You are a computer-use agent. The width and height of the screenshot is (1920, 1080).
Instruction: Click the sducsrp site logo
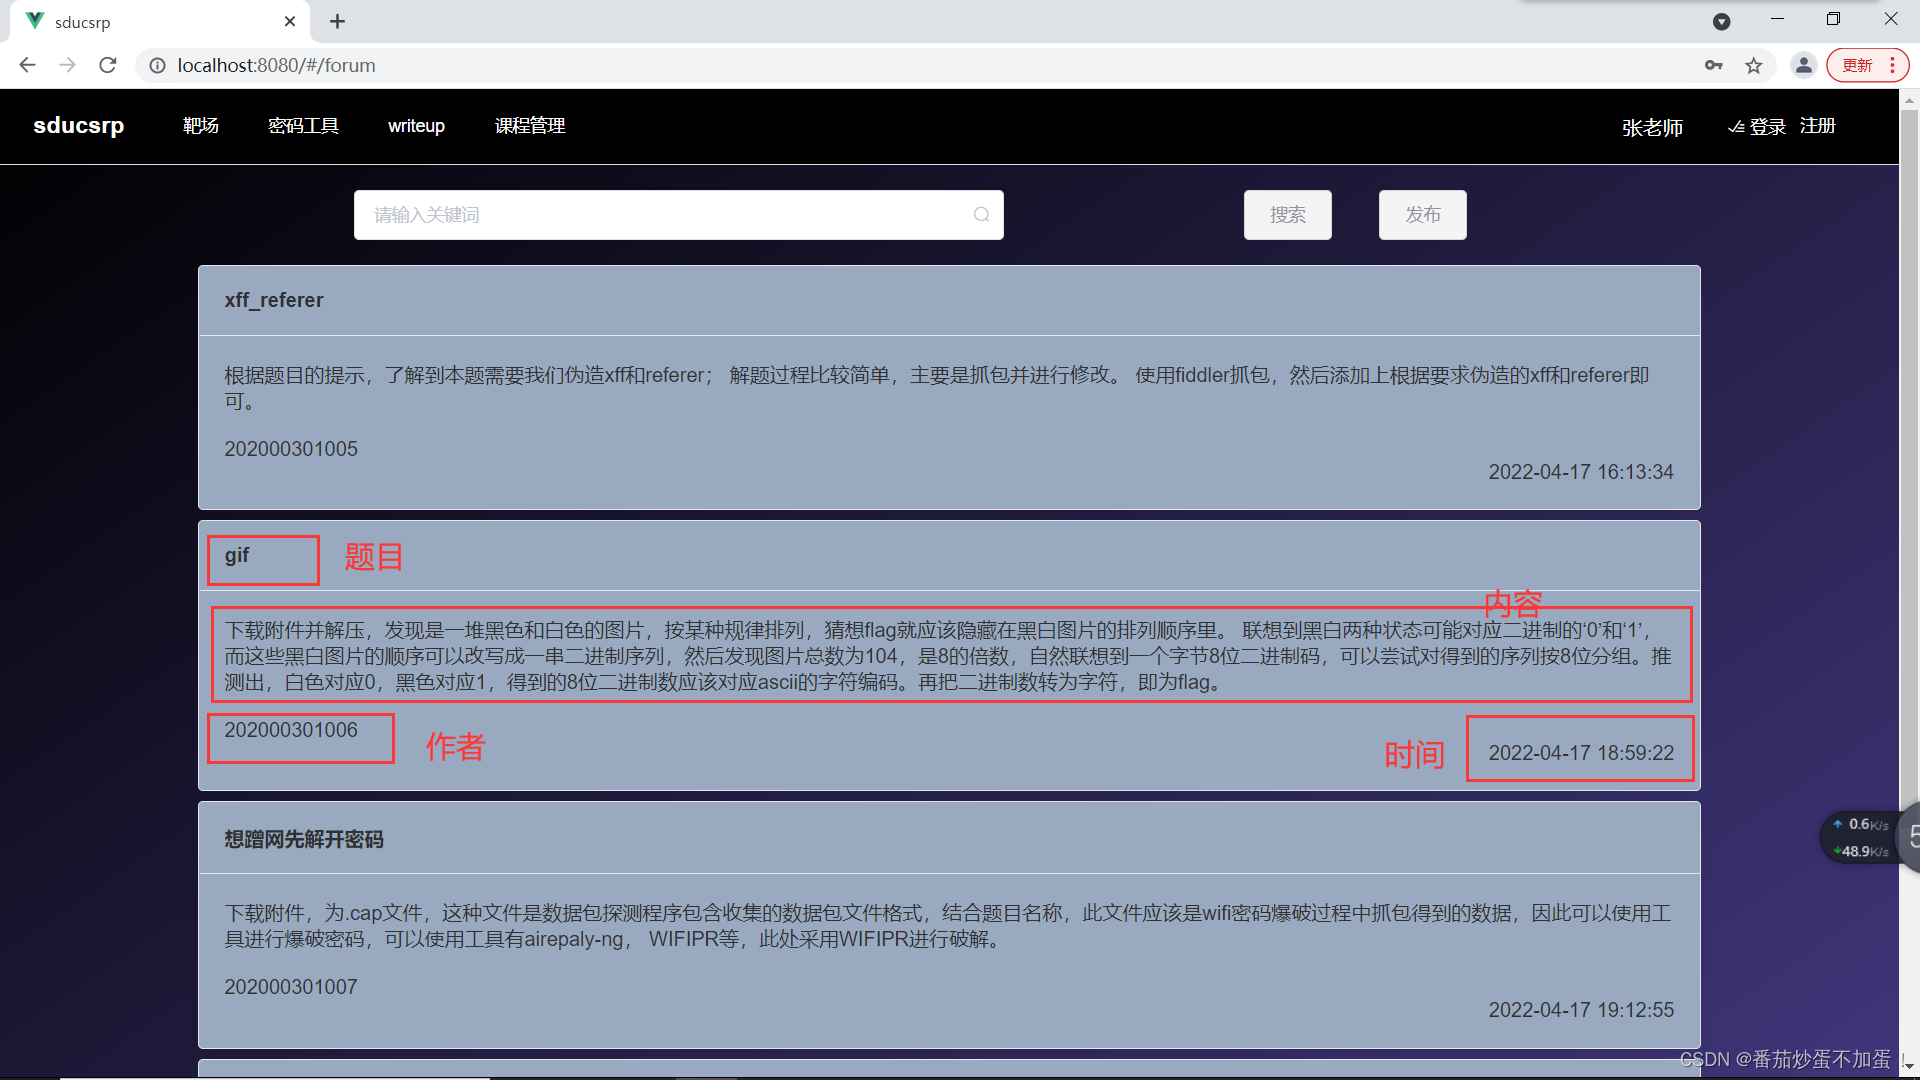click(x=79, y=126)
